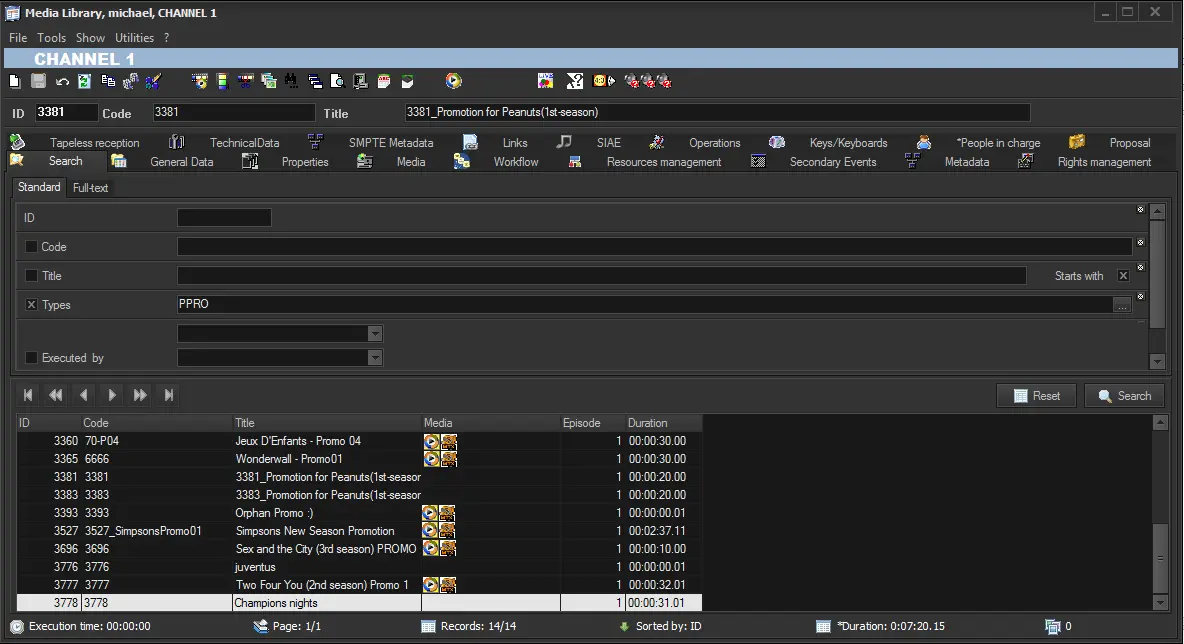The width and height of the screenshot is (1184, 644).
Task: Go to last record with navigation arrow
Action: click(169, 395)
